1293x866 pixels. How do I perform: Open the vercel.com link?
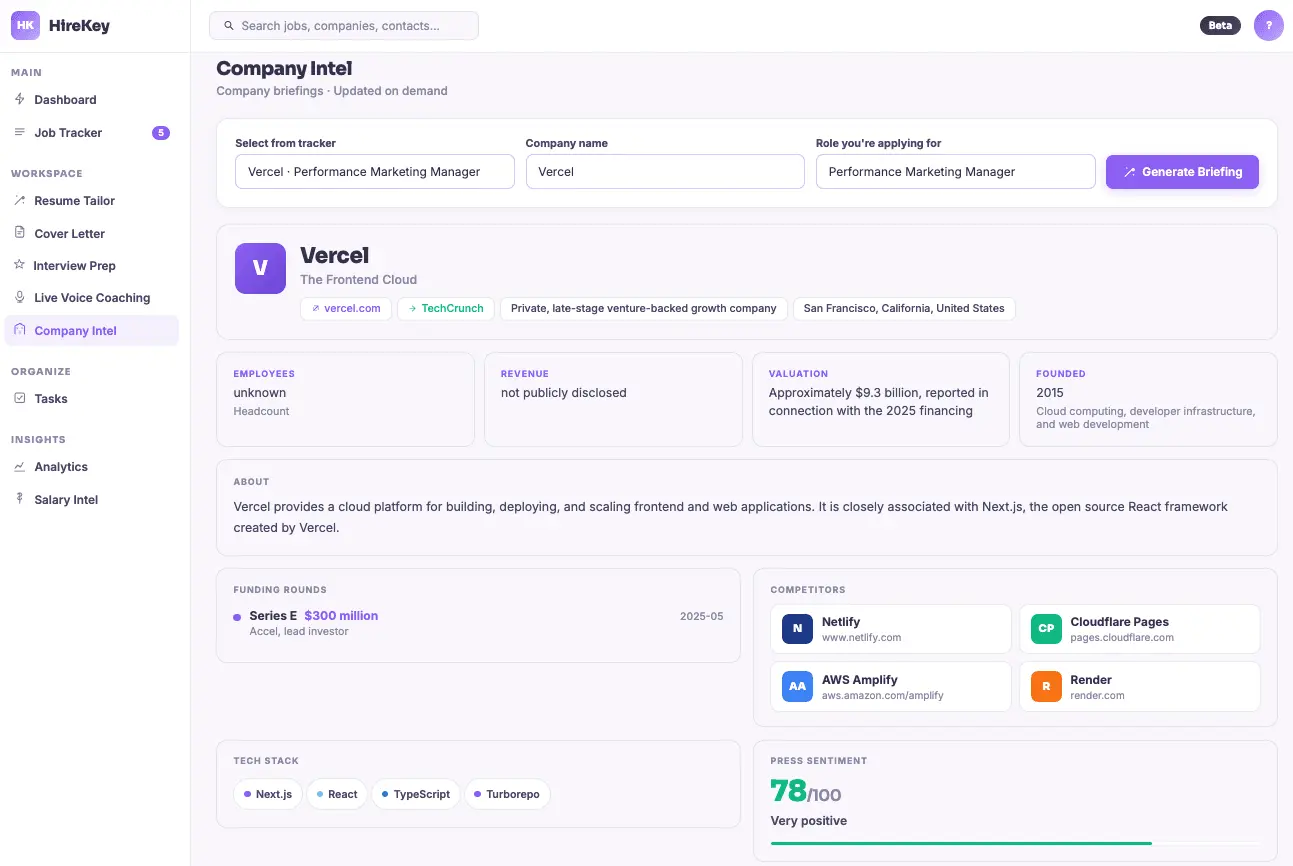[x=346, y=308]
